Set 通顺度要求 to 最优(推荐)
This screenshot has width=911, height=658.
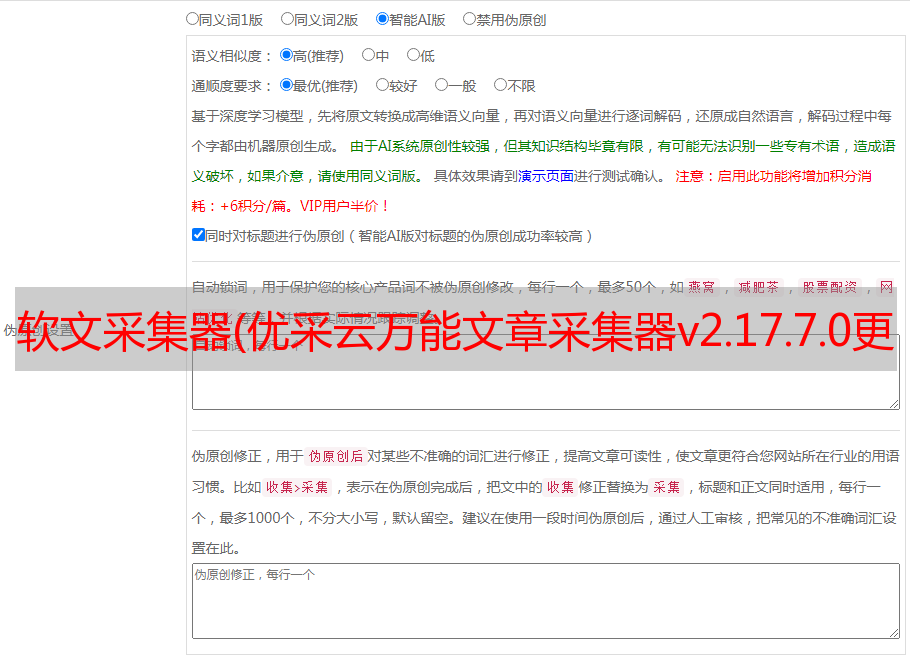tap(286, 85)
